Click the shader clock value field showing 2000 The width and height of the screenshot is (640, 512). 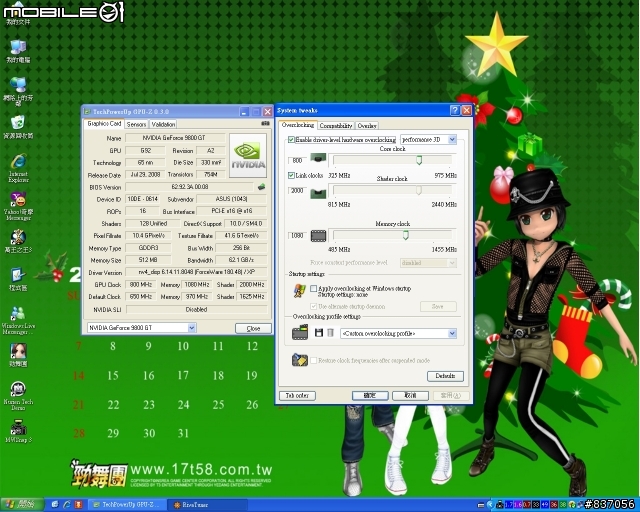click(298, 190)
